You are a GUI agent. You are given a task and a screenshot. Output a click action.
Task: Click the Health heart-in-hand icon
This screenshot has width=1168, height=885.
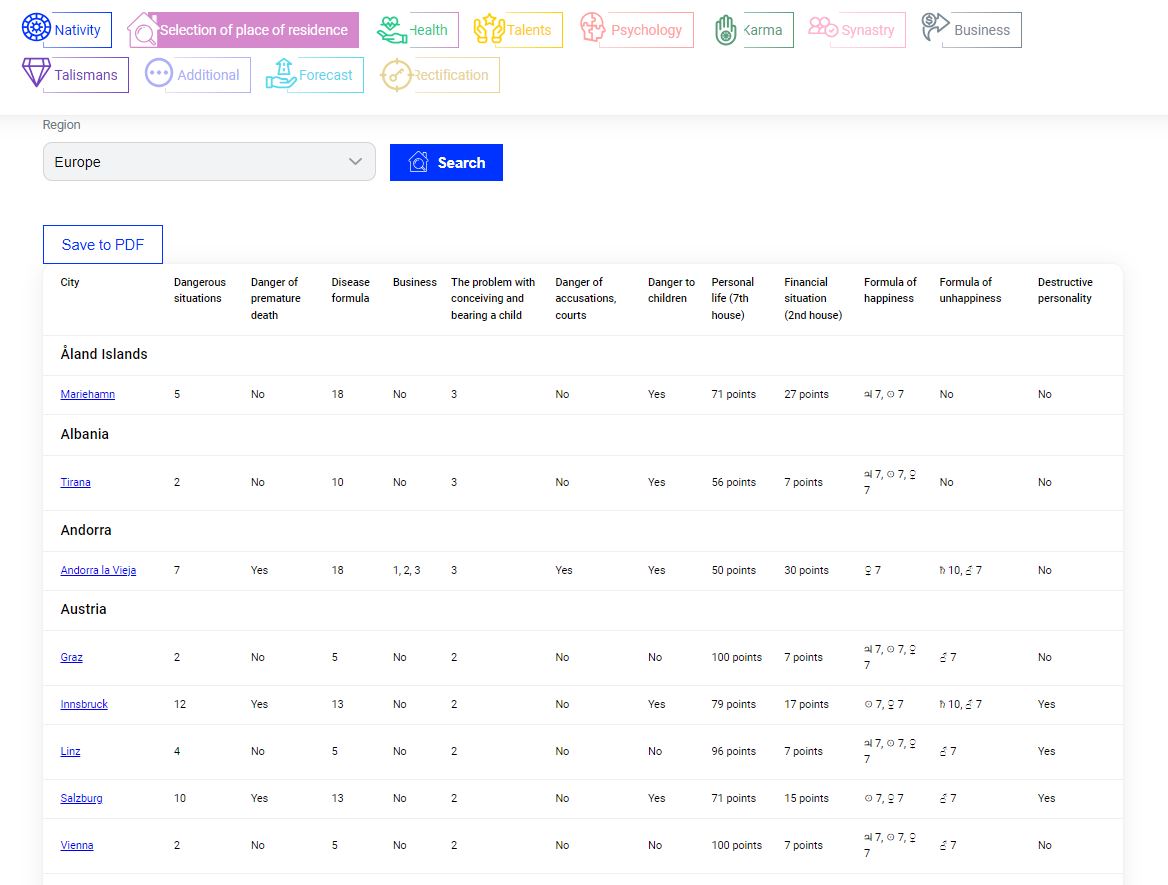pos(392,30)
